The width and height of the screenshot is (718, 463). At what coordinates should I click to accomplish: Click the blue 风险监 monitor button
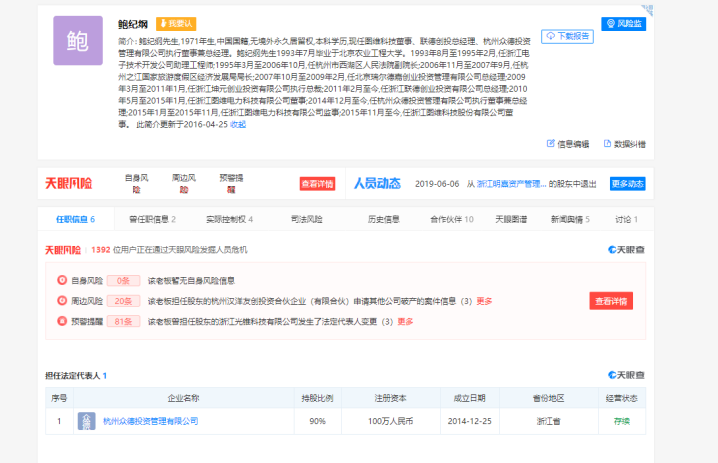(624, 23)
